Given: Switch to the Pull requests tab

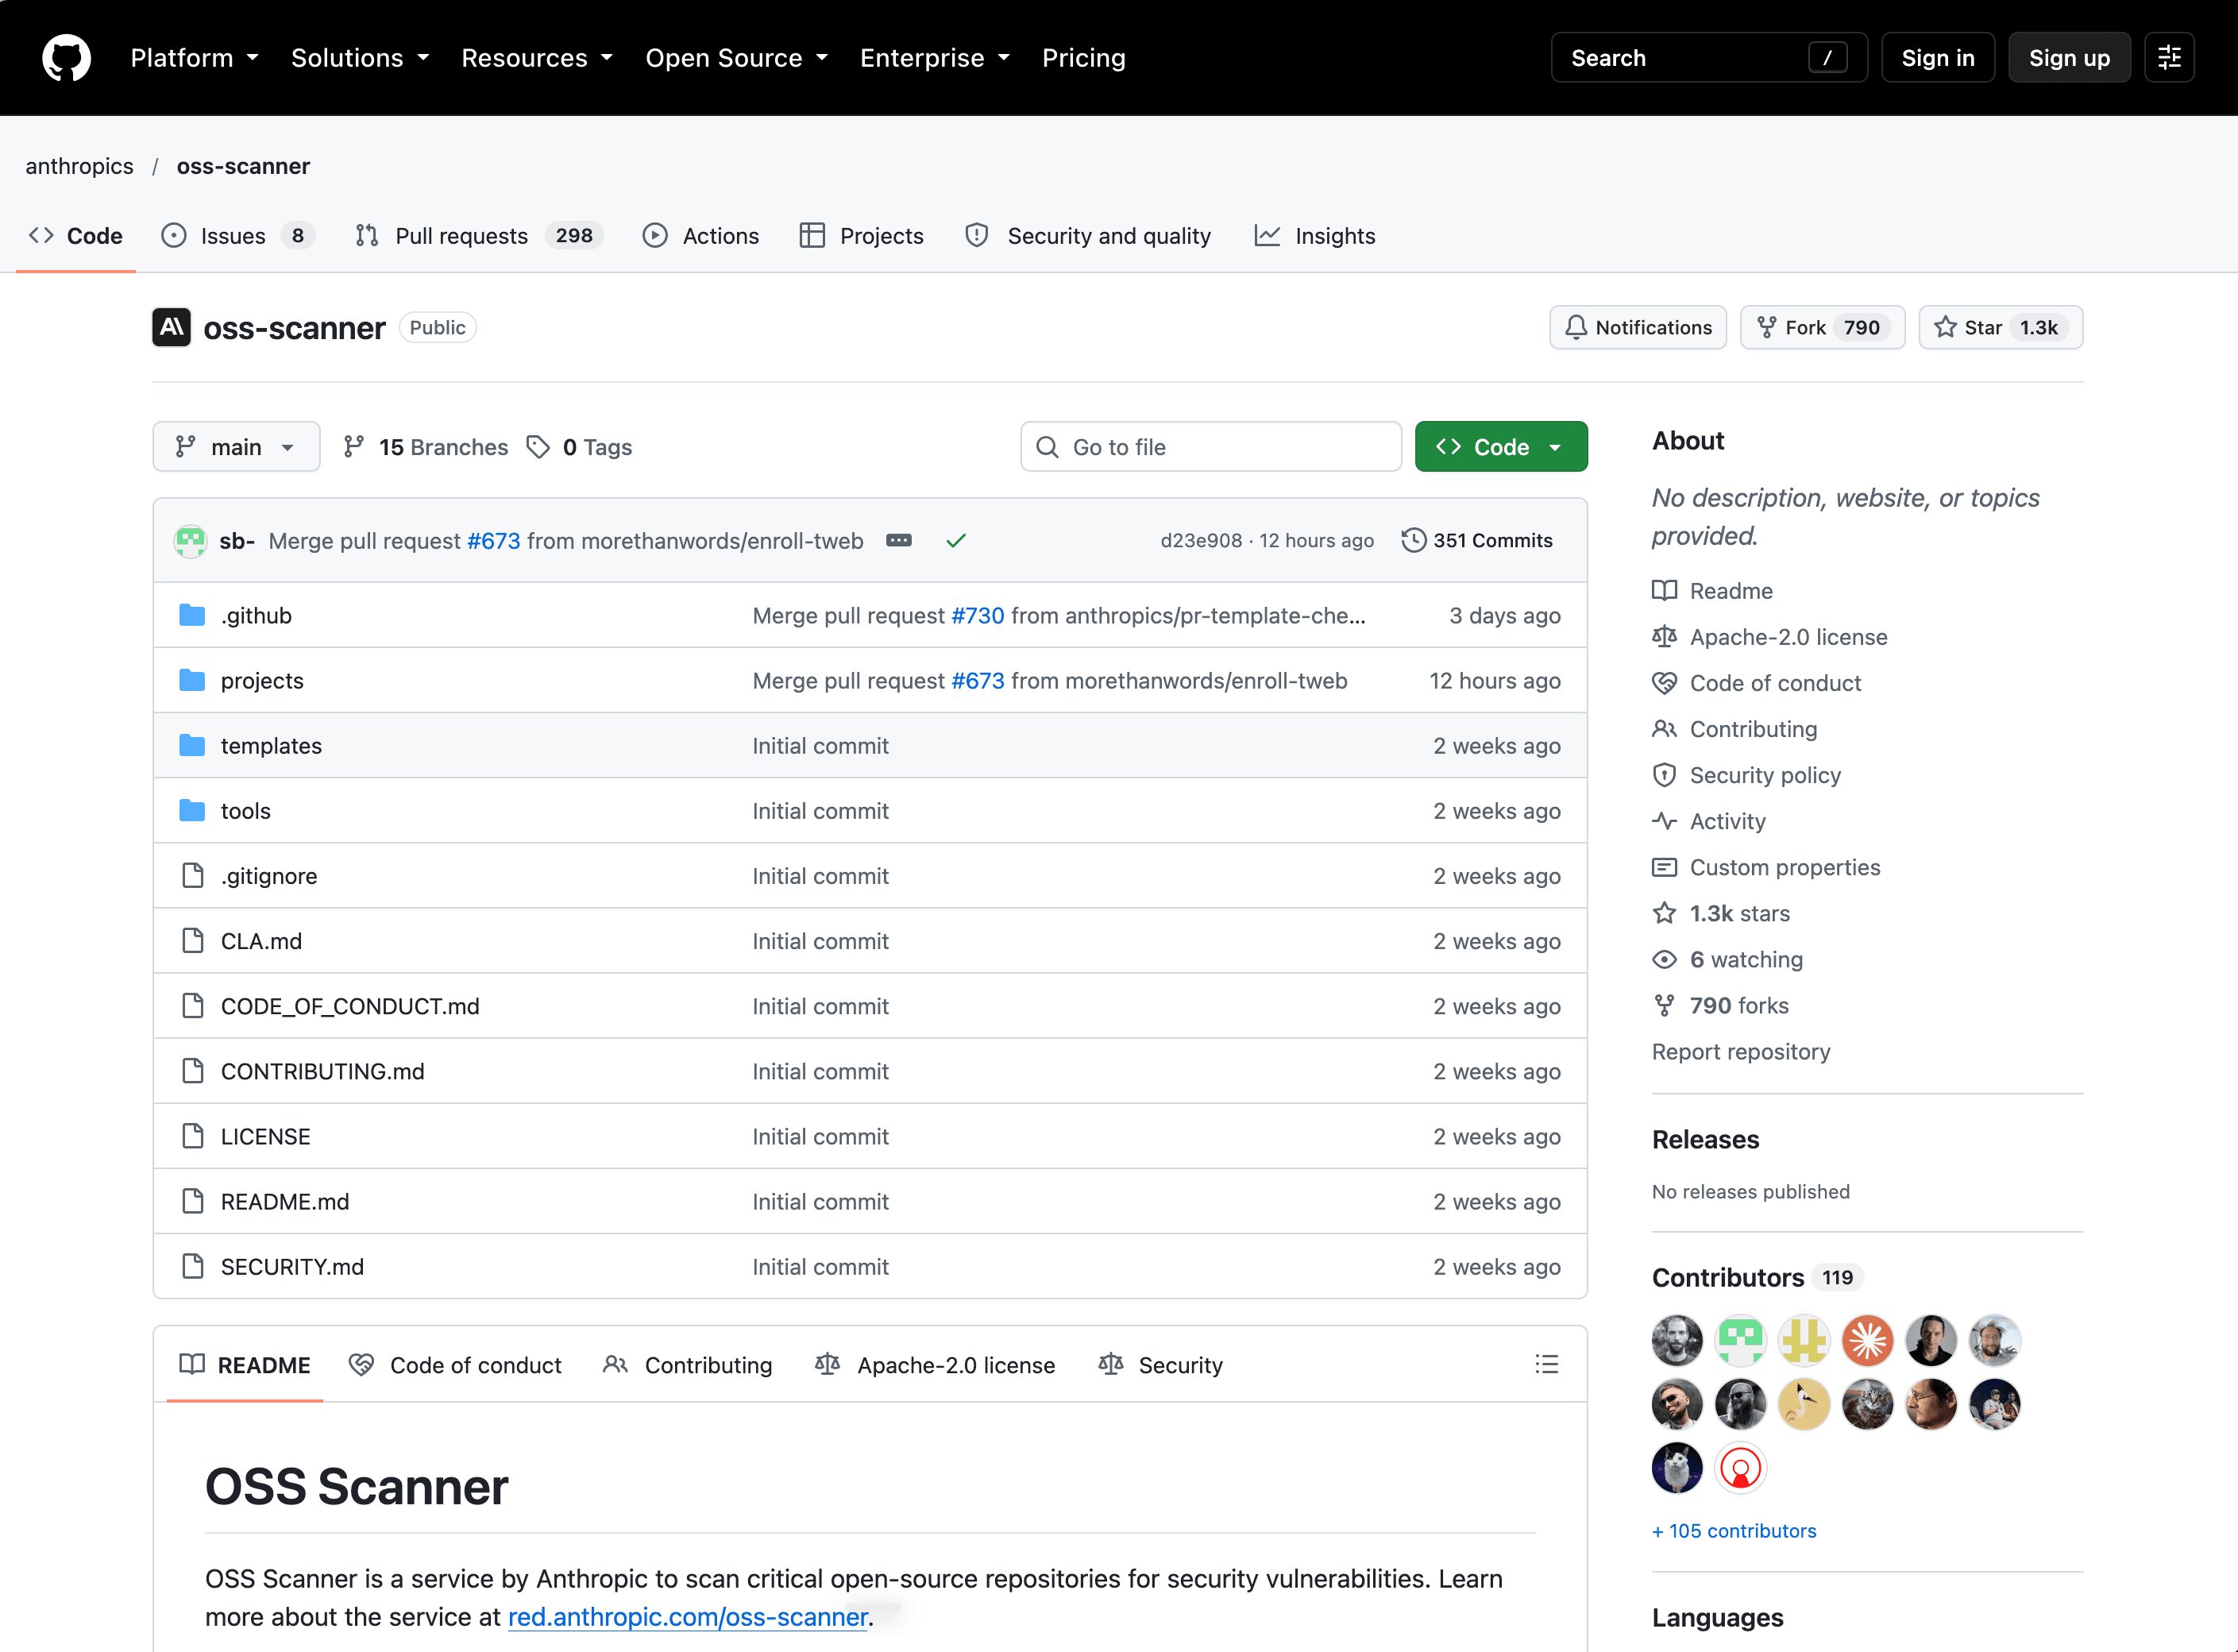Looking at the screenshot, I should pos(479,235).
